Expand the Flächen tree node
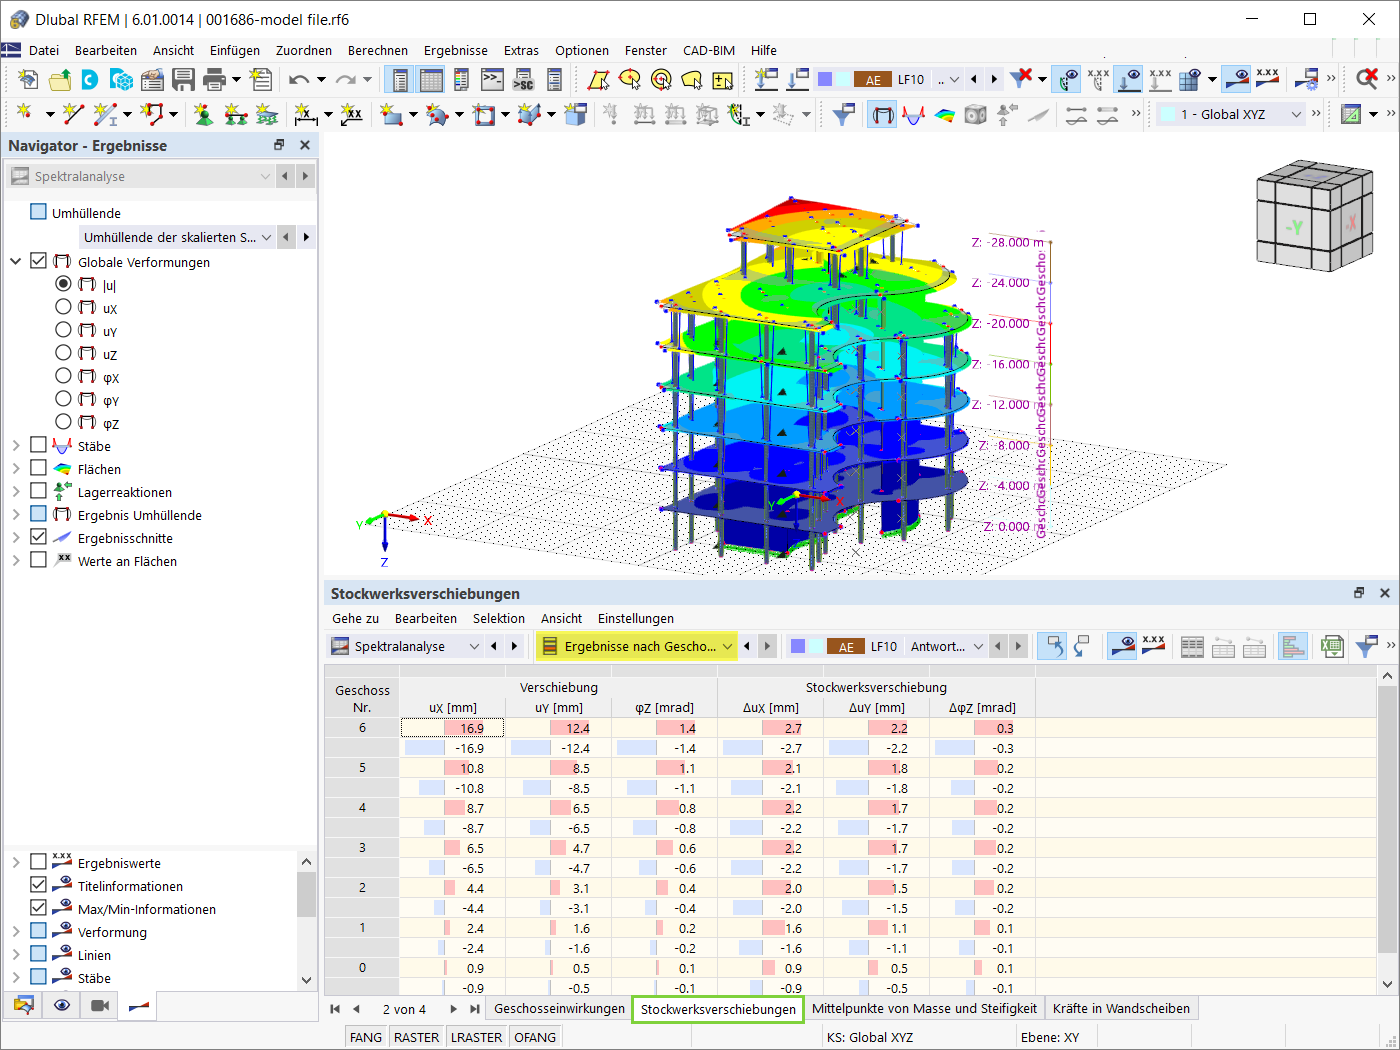The image size is (1400, 1050). tap(16, 469)
